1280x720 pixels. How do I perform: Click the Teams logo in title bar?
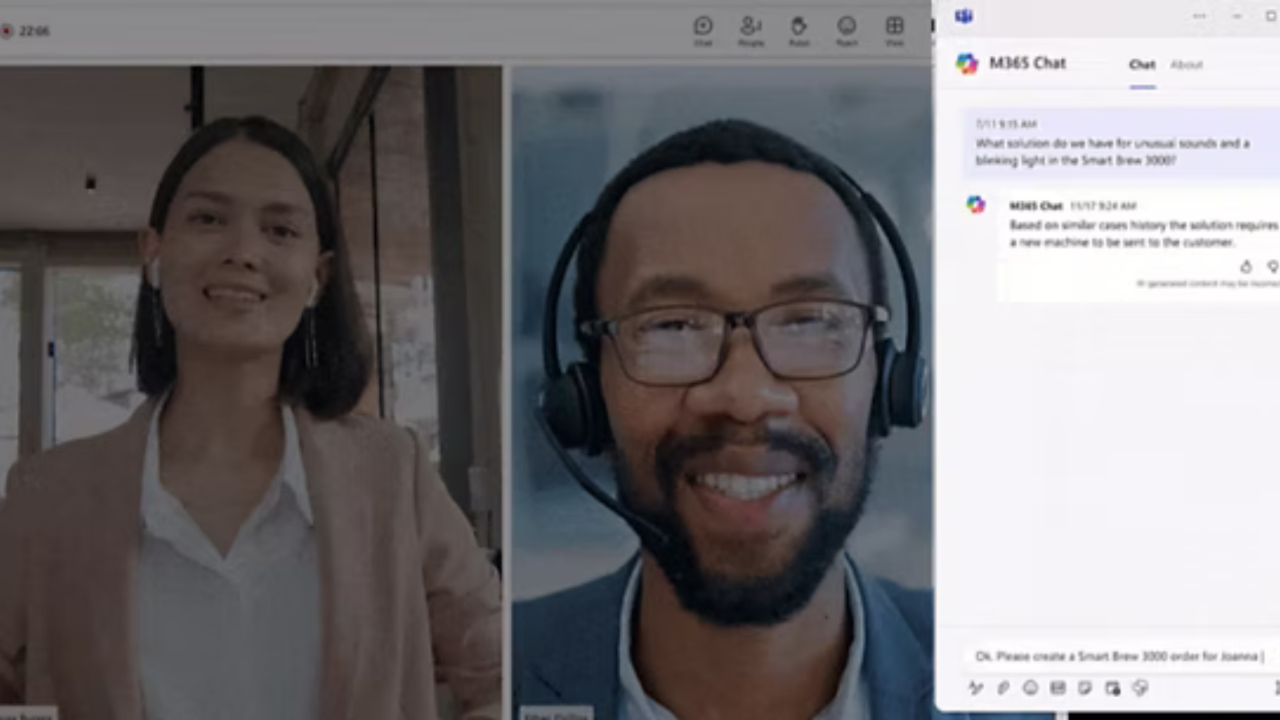coord(964,16)
